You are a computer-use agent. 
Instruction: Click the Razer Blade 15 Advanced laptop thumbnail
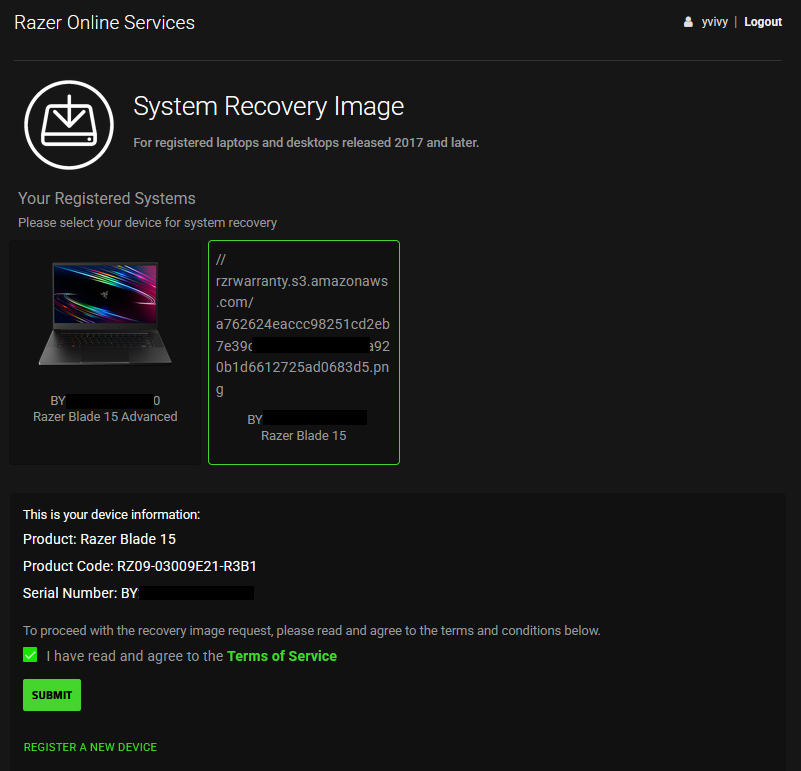click(105, 312)
